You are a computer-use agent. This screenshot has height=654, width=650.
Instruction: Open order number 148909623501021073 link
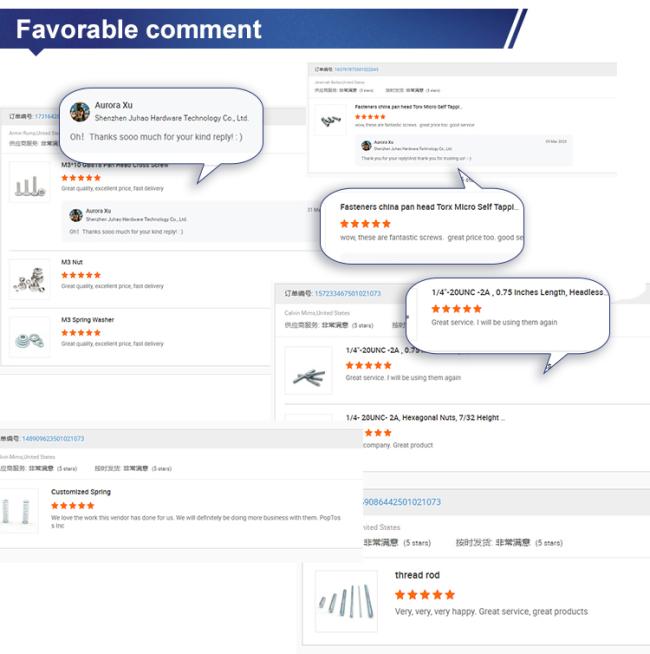[53, 439]
